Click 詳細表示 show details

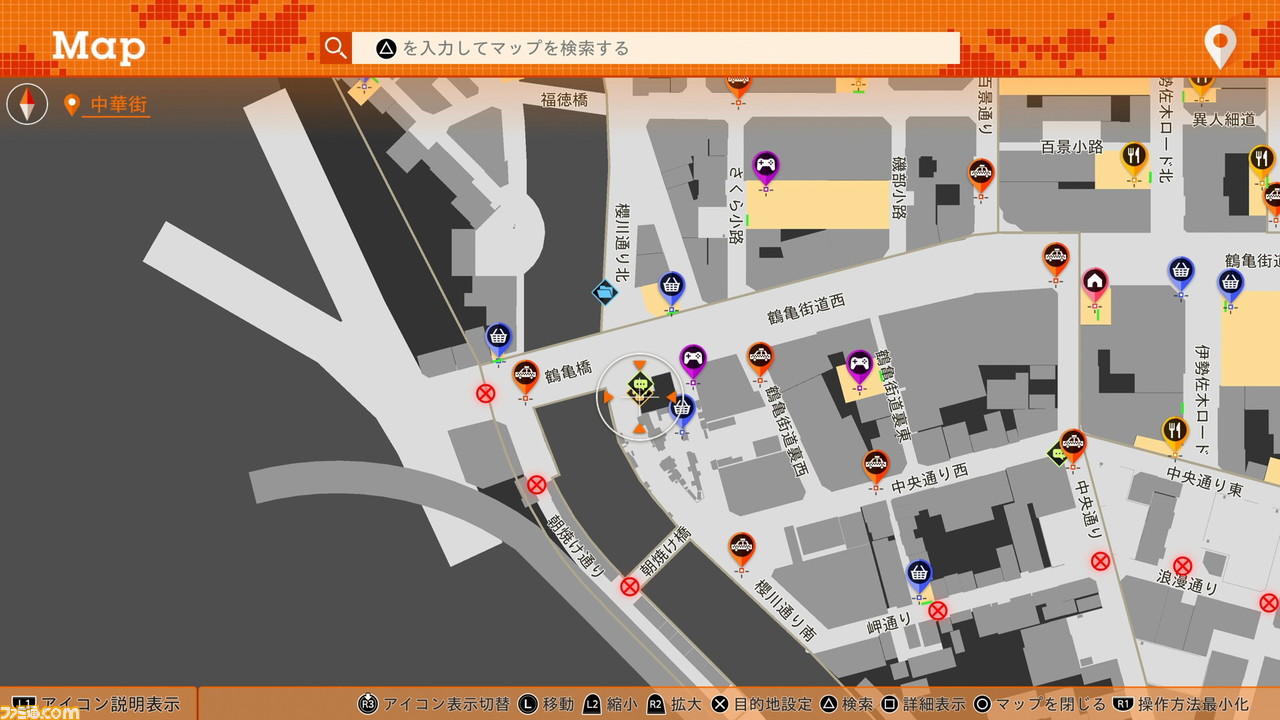(924, 704)
